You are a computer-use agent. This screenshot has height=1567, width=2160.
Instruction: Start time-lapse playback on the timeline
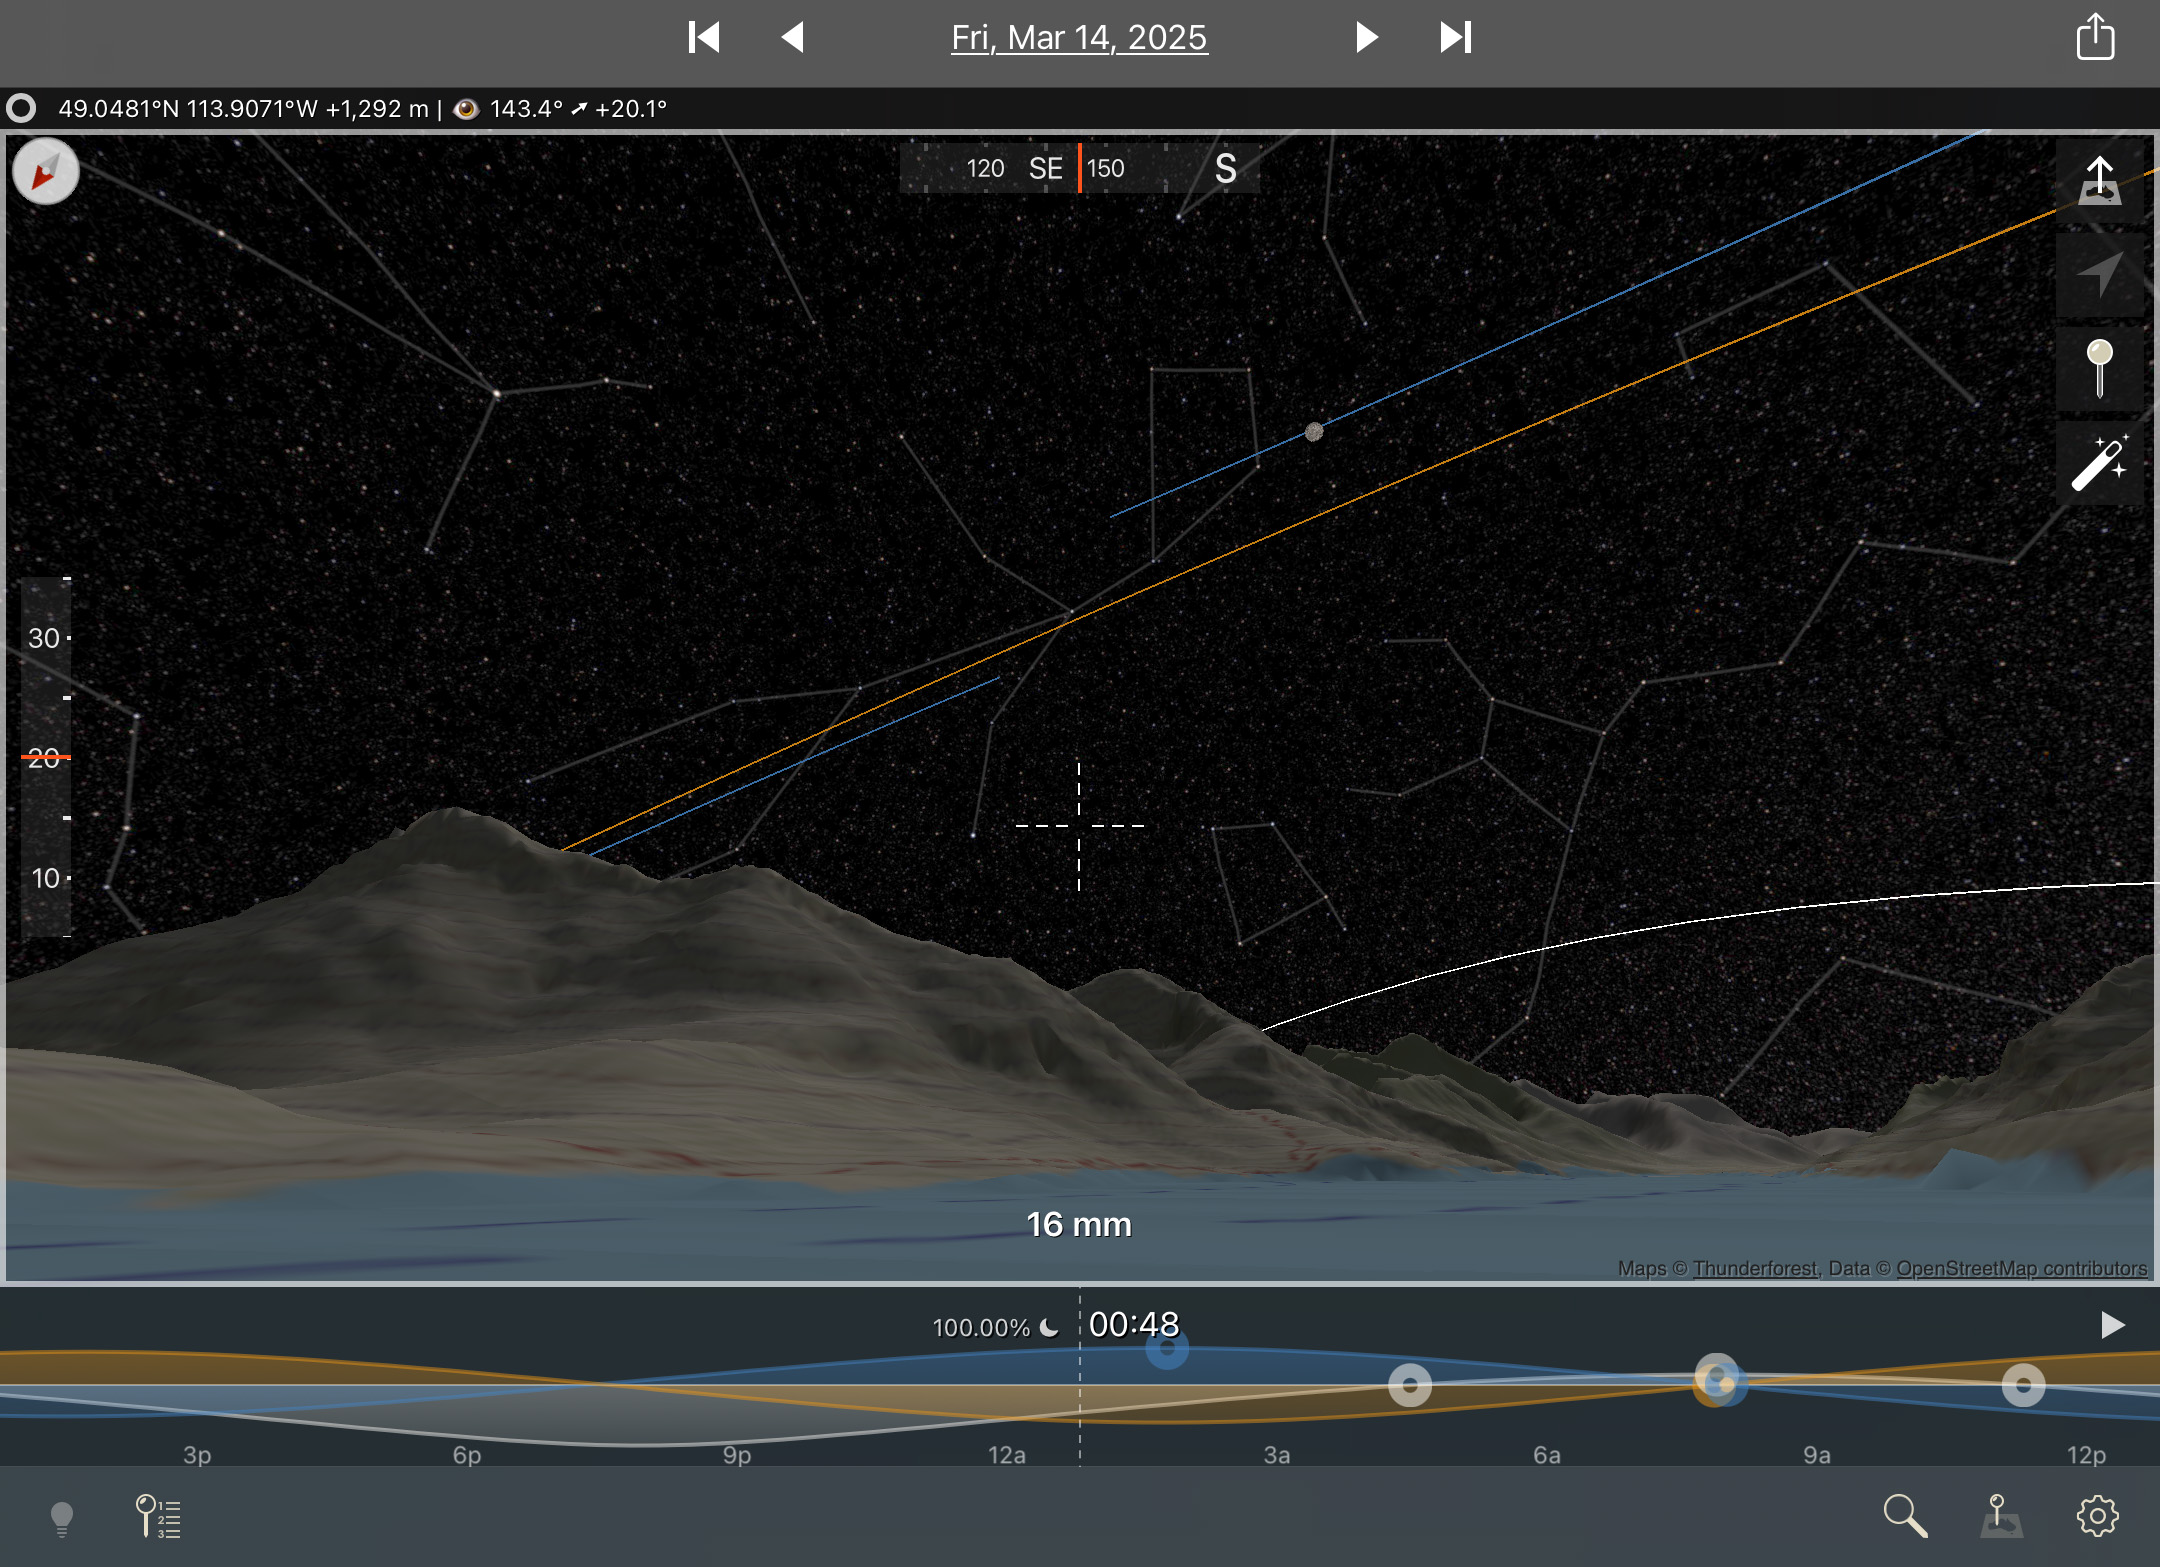coord(2112,1325)
